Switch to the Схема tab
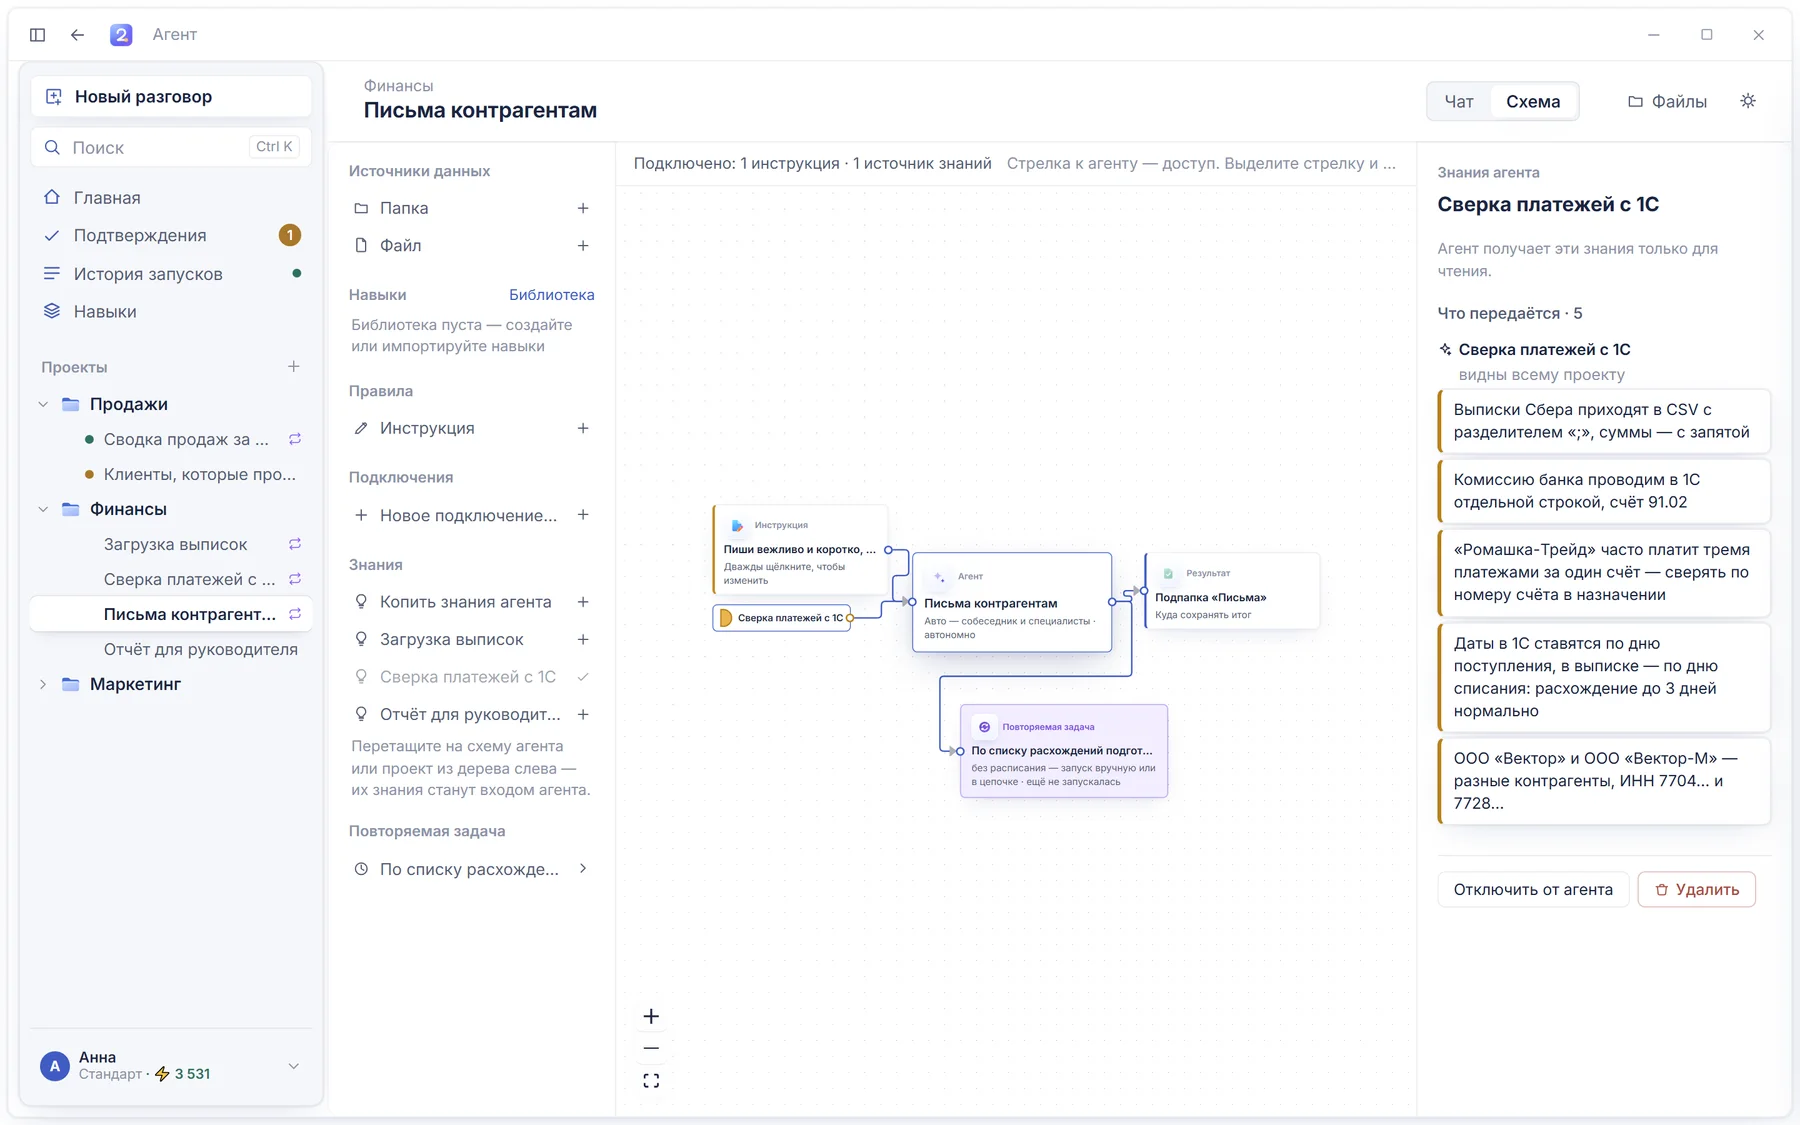The height and width of the screenshot is (1125, 1800). click(1533, 101)
